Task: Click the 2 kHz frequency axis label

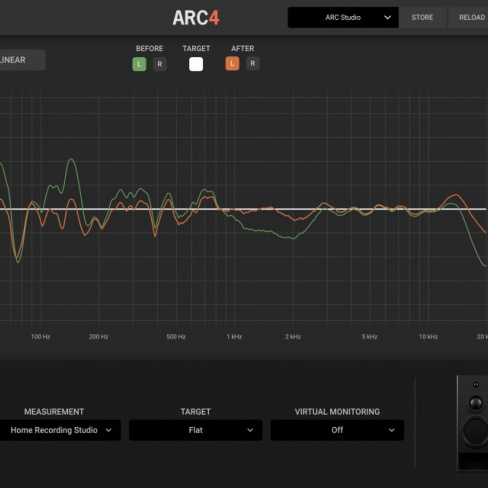Action: click(293, 337)
